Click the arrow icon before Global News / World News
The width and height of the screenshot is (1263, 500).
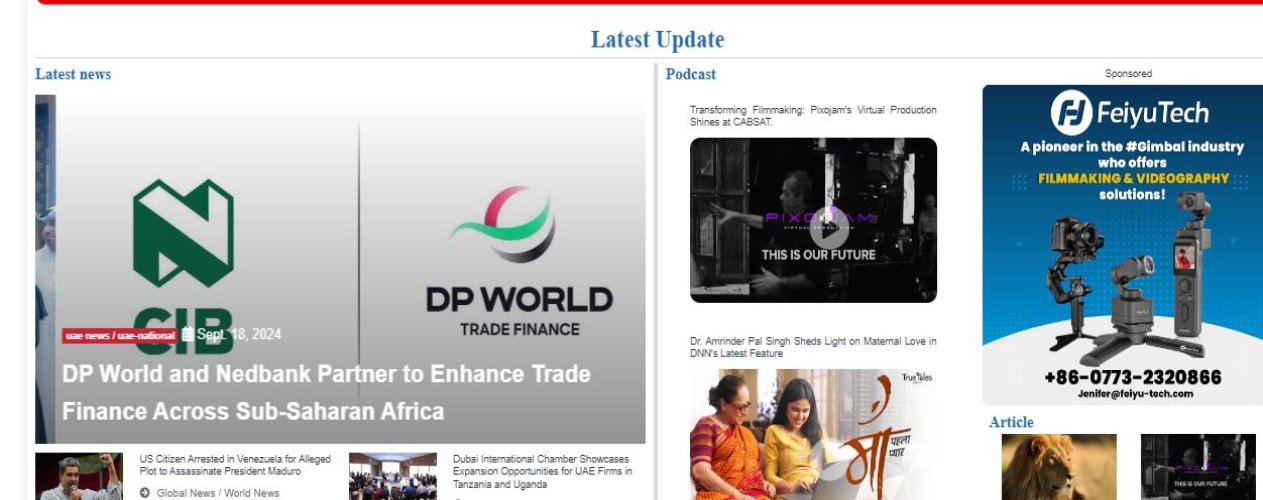pyautogui.click(x=145, y=493)
